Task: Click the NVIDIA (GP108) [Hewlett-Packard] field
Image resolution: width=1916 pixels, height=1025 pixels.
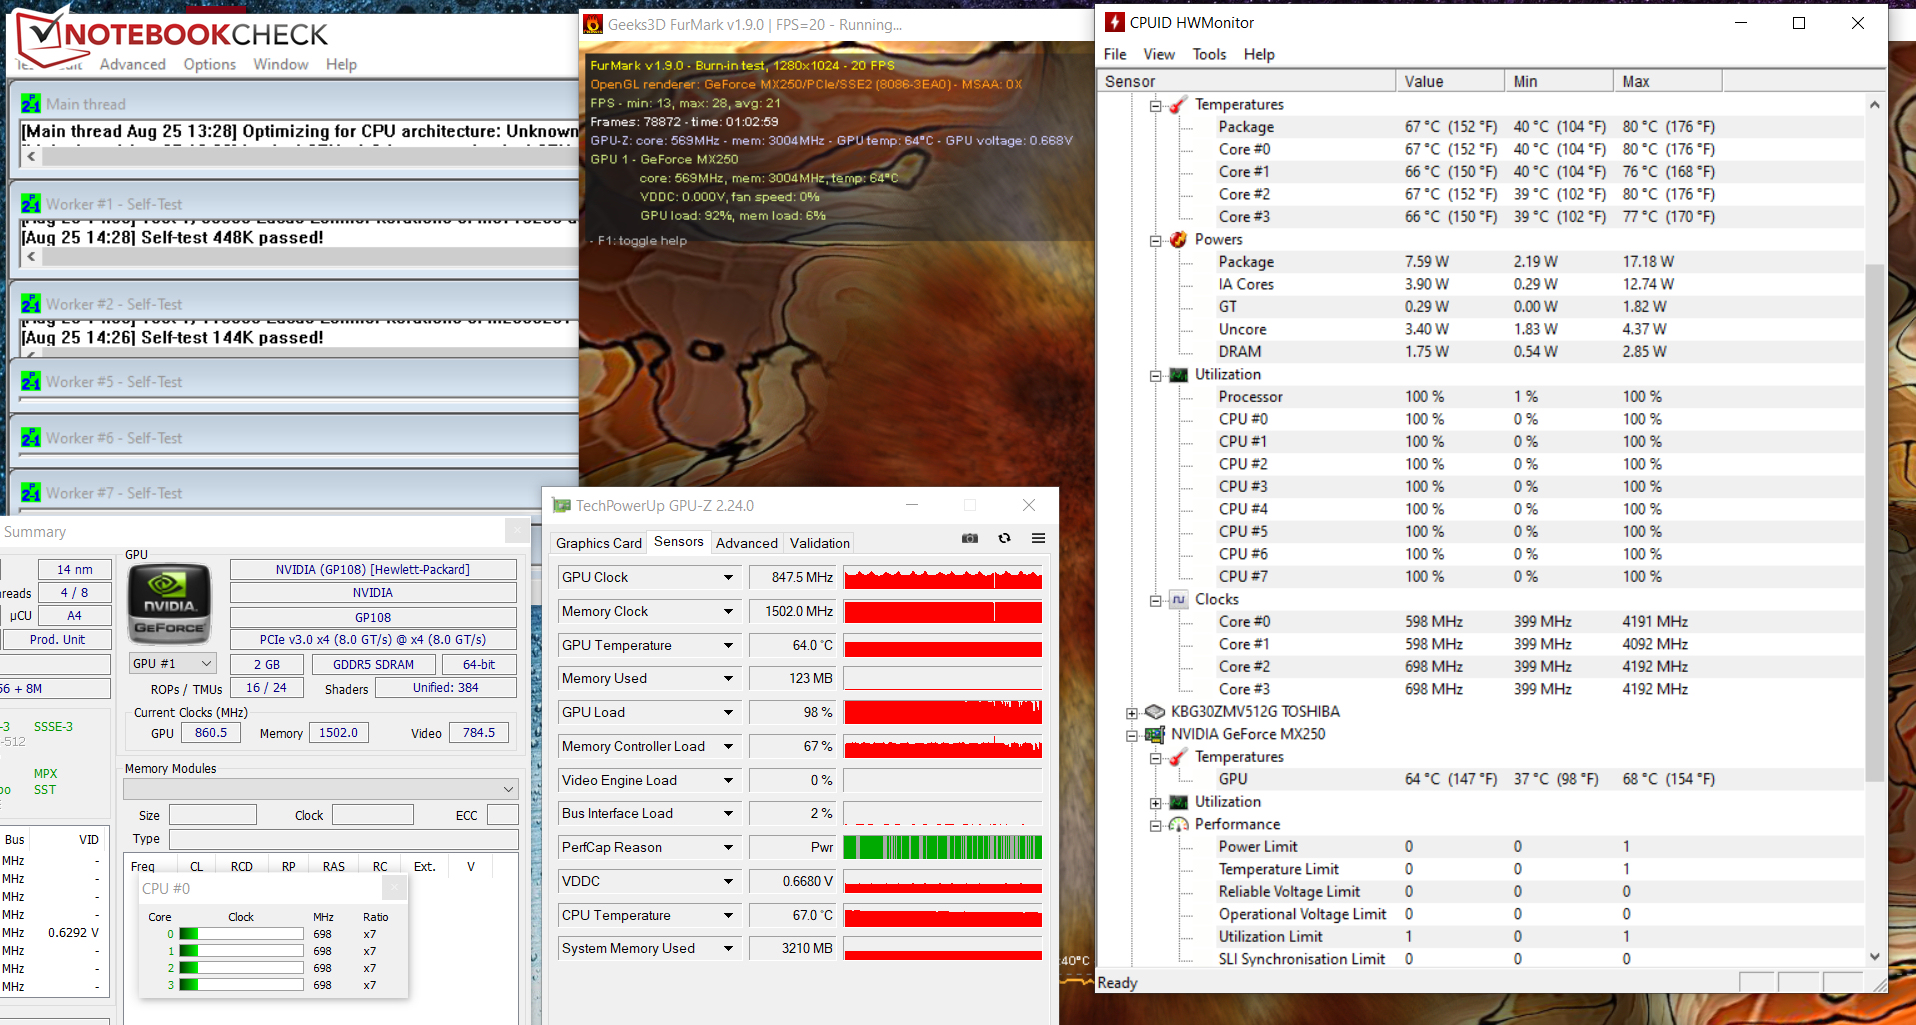Action: tap(373, 570)
